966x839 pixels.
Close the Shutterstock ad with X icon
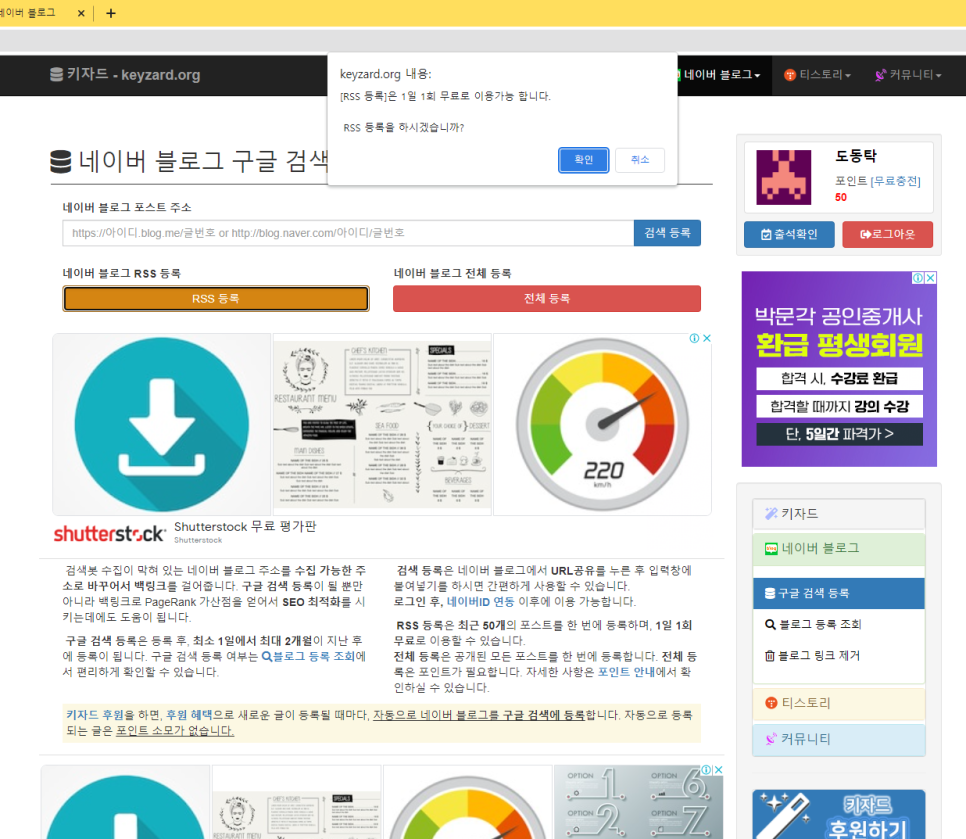[x=707, y=338]
